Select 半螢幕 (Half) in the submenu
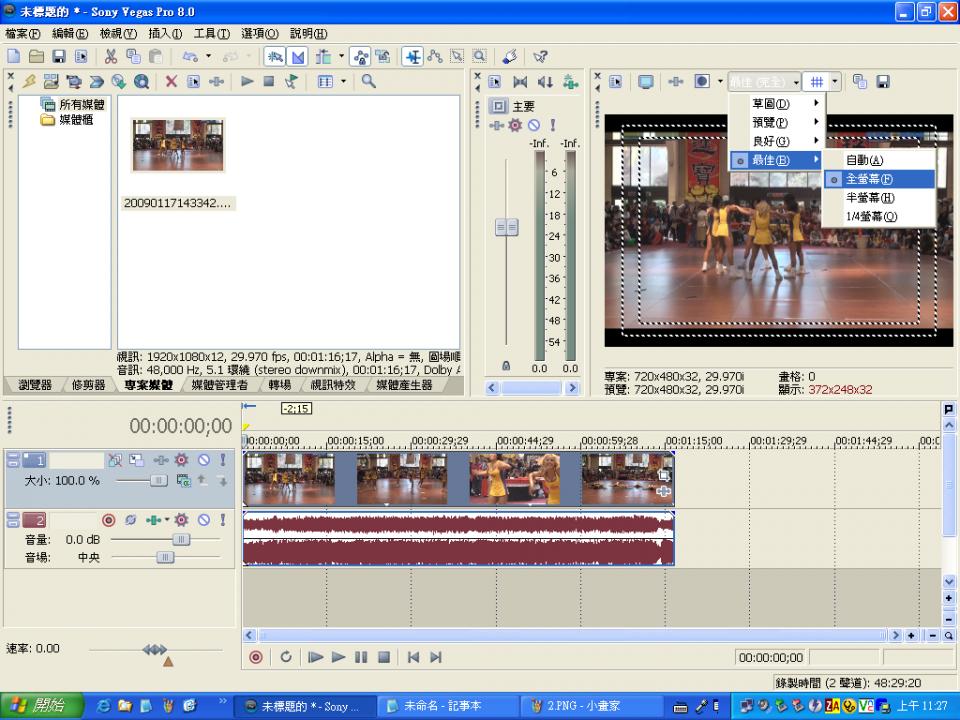 point(869,197)
